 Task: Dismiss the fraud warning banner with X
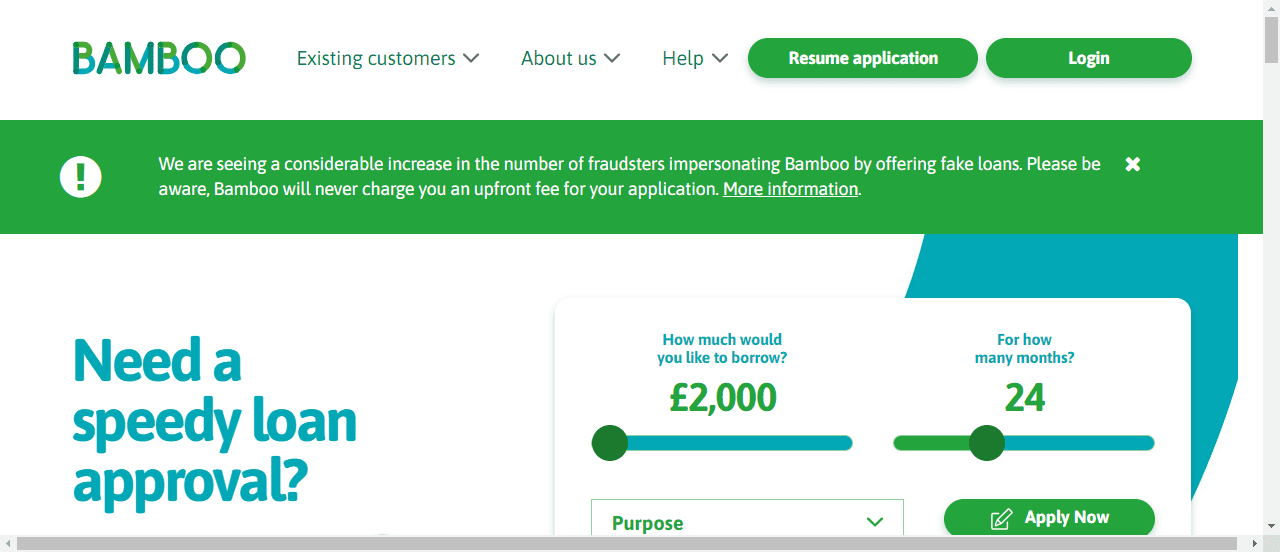(x=1133, y=164)
